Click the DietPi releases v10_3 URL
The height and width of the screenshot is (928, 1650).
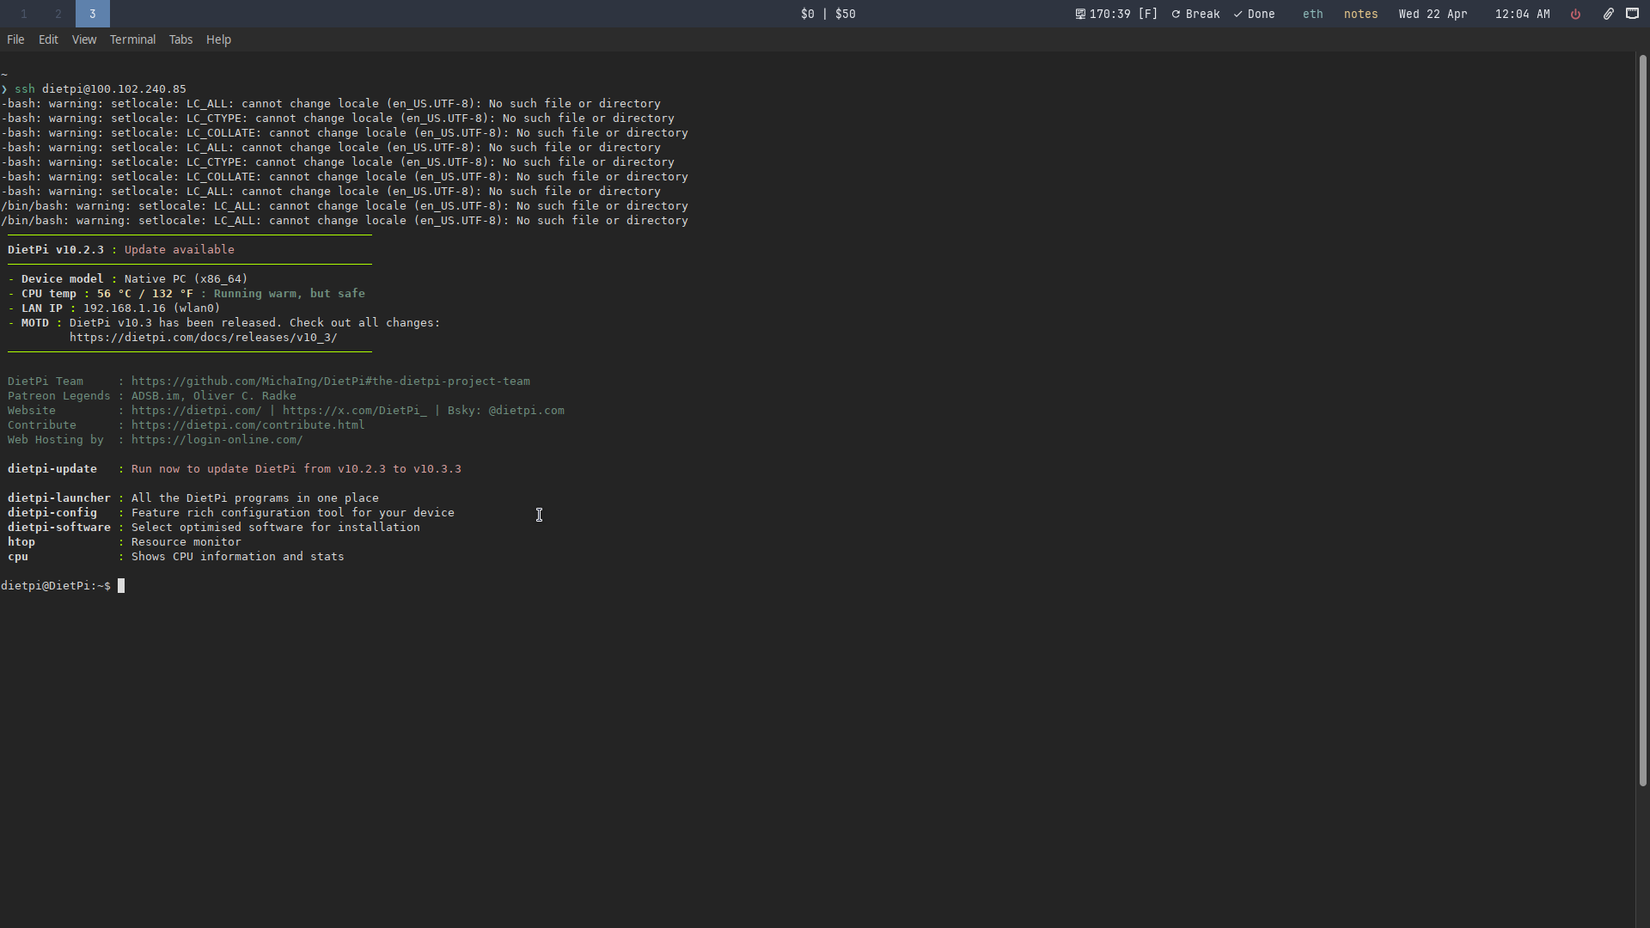coord(203,338)
